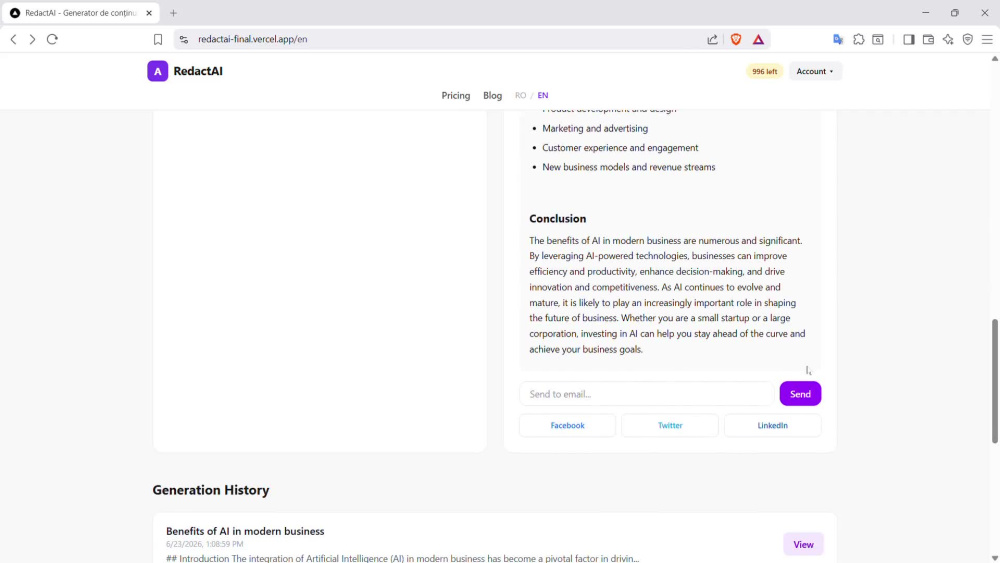1000x563 pixels.
Task: Click 'Customer experience and engagement' bullet
Action: tap(620, 147)
